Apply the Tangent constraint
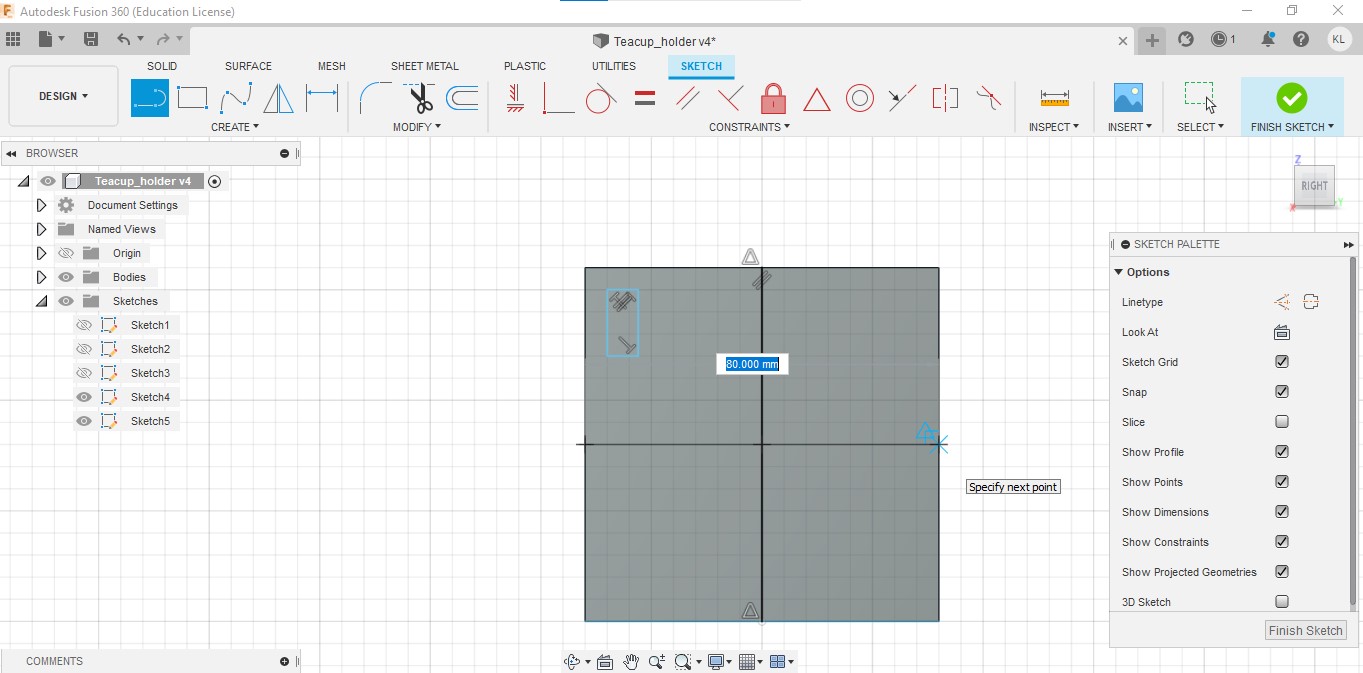The width and height of the screenshot is (1363, 673). pyautogui.click(x=600, y=98)
